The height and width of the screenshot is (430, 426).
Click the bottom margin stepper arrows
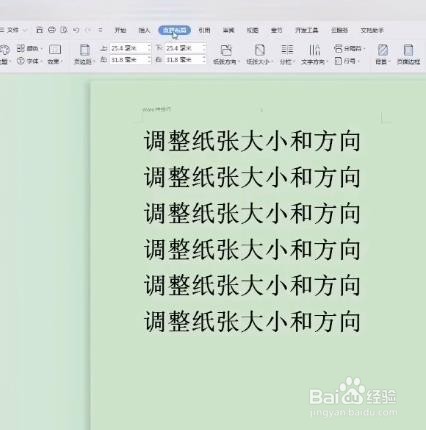[204, 48]
